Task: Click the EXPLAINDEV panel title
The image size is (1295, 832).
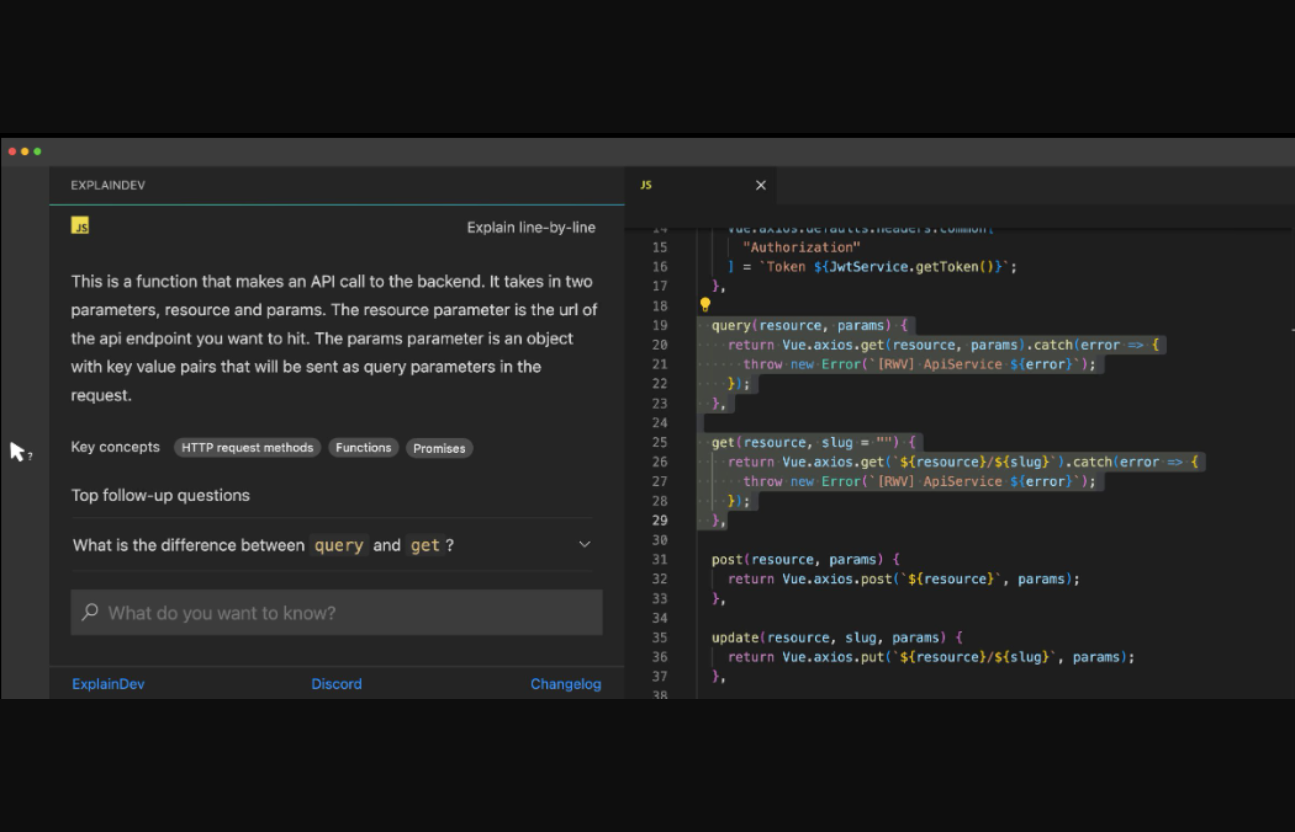Action: [x=108, y=185]
